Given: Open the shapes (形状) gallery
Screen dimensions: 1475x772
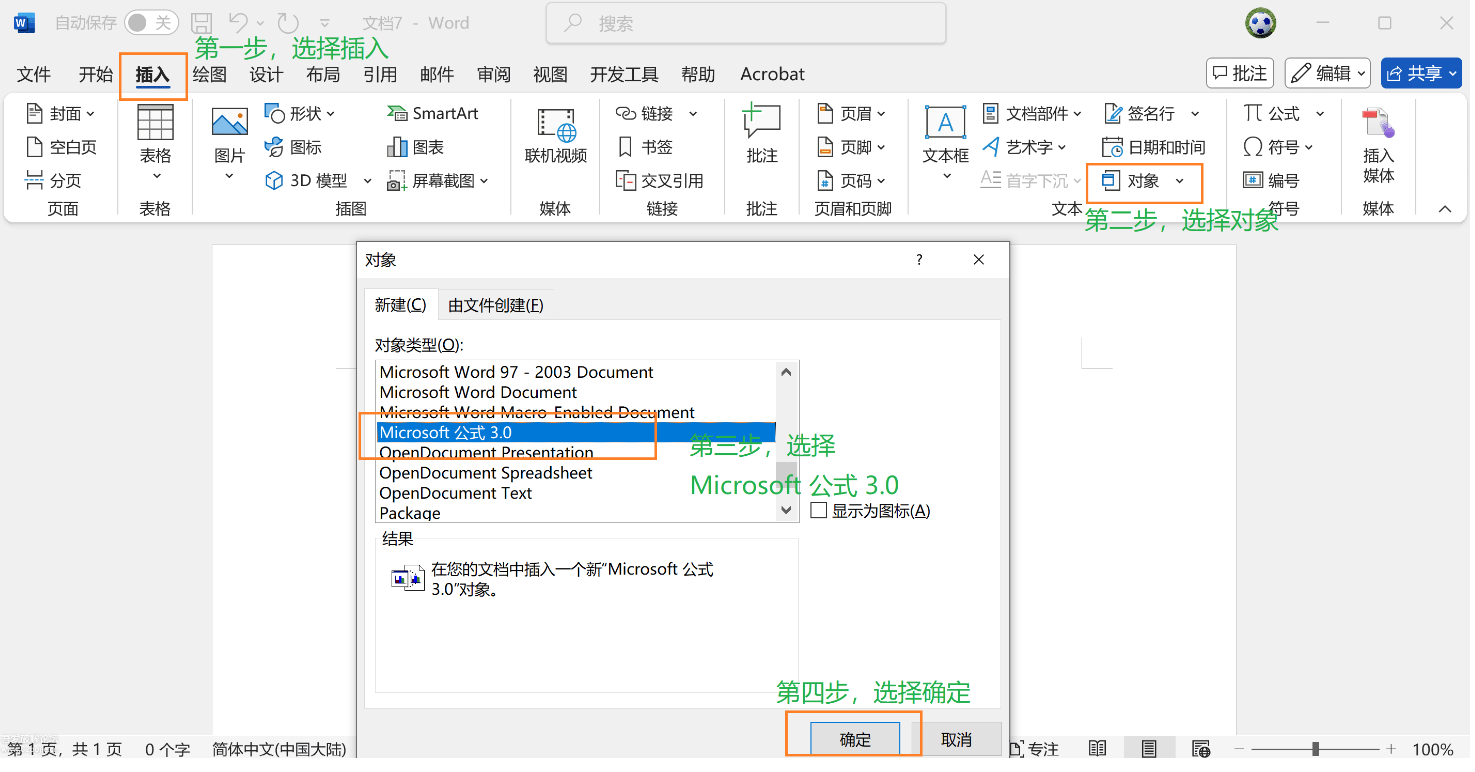Looking at the screenshot, I should tap(300, 114).
